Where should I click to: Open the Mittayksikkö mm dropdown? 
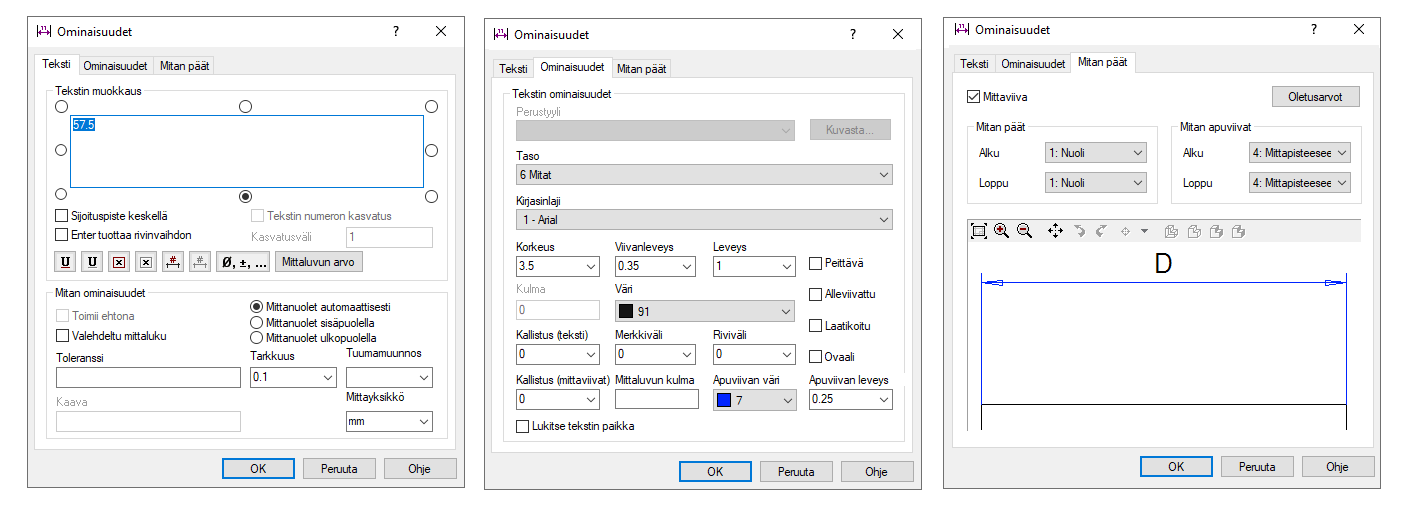(389, 421)
